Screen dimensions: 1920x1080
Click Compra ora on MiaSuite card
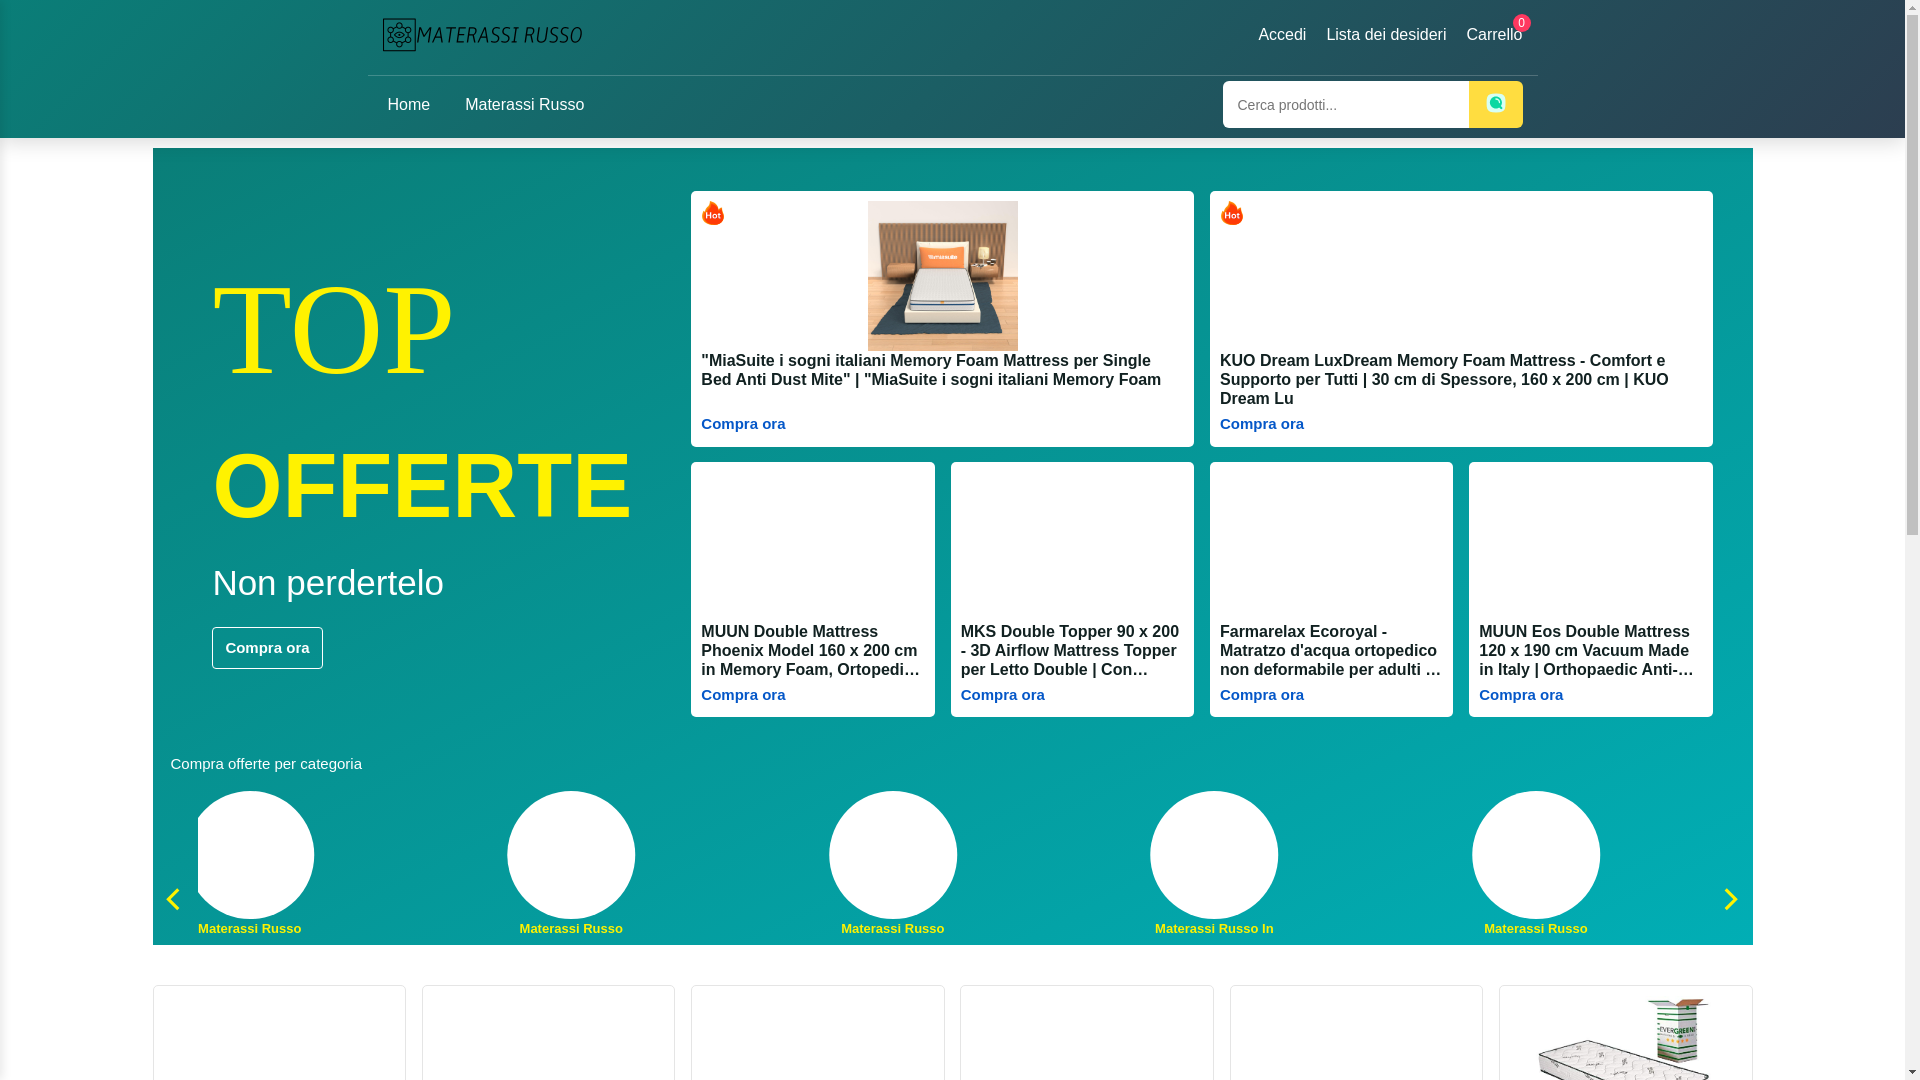(x=743, y=424)
